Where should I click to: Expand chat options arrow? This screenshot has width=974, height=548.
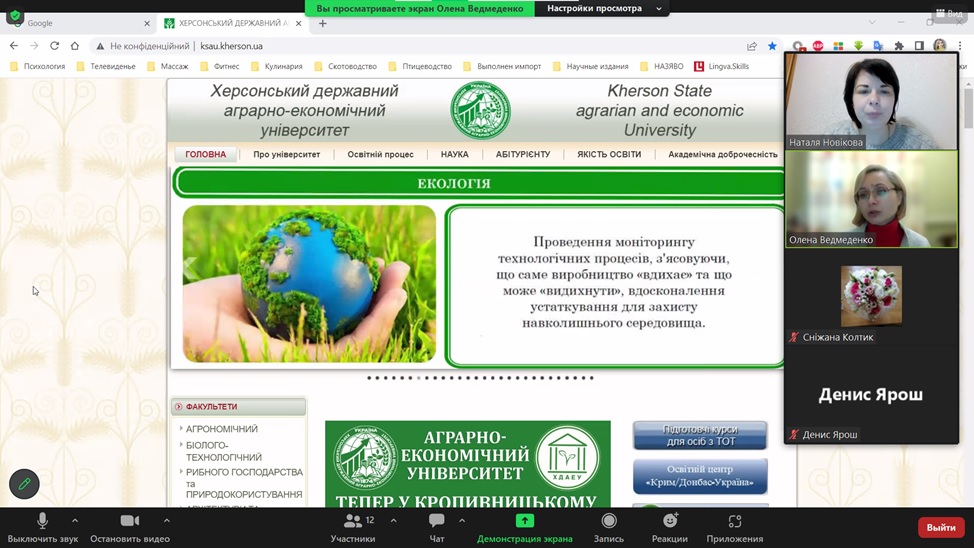click(x=462, y=521)
